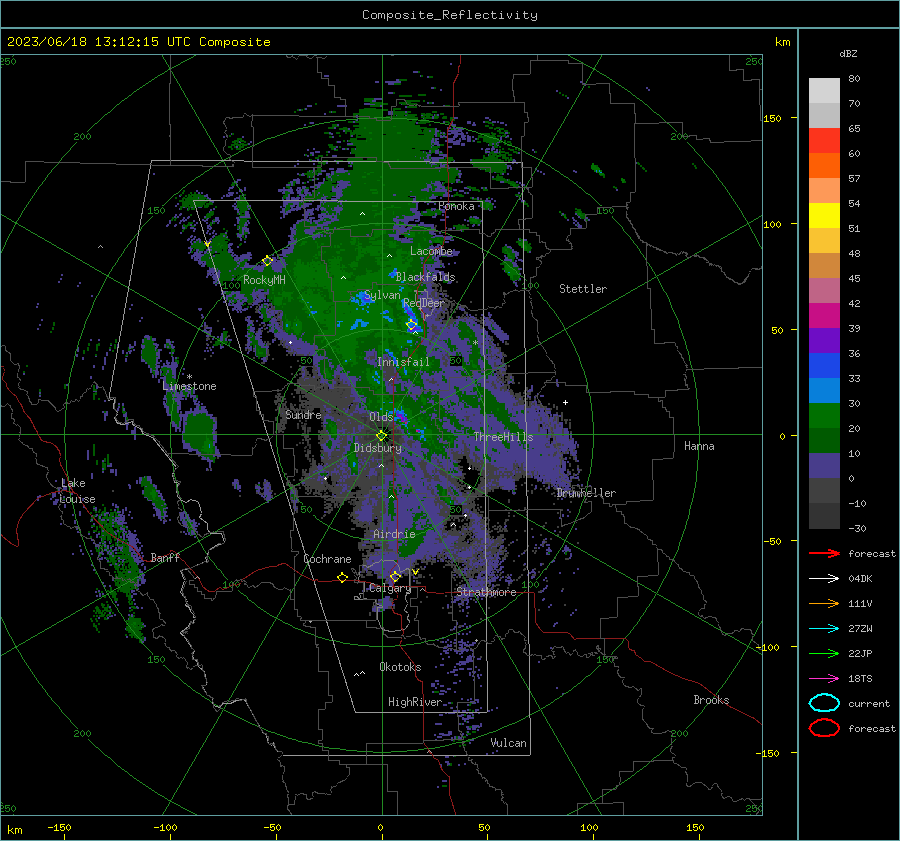This screenshot has width=900, height=841.
Task: Click the orange 111V arrow symbol
Action: (x=824, y=603)
